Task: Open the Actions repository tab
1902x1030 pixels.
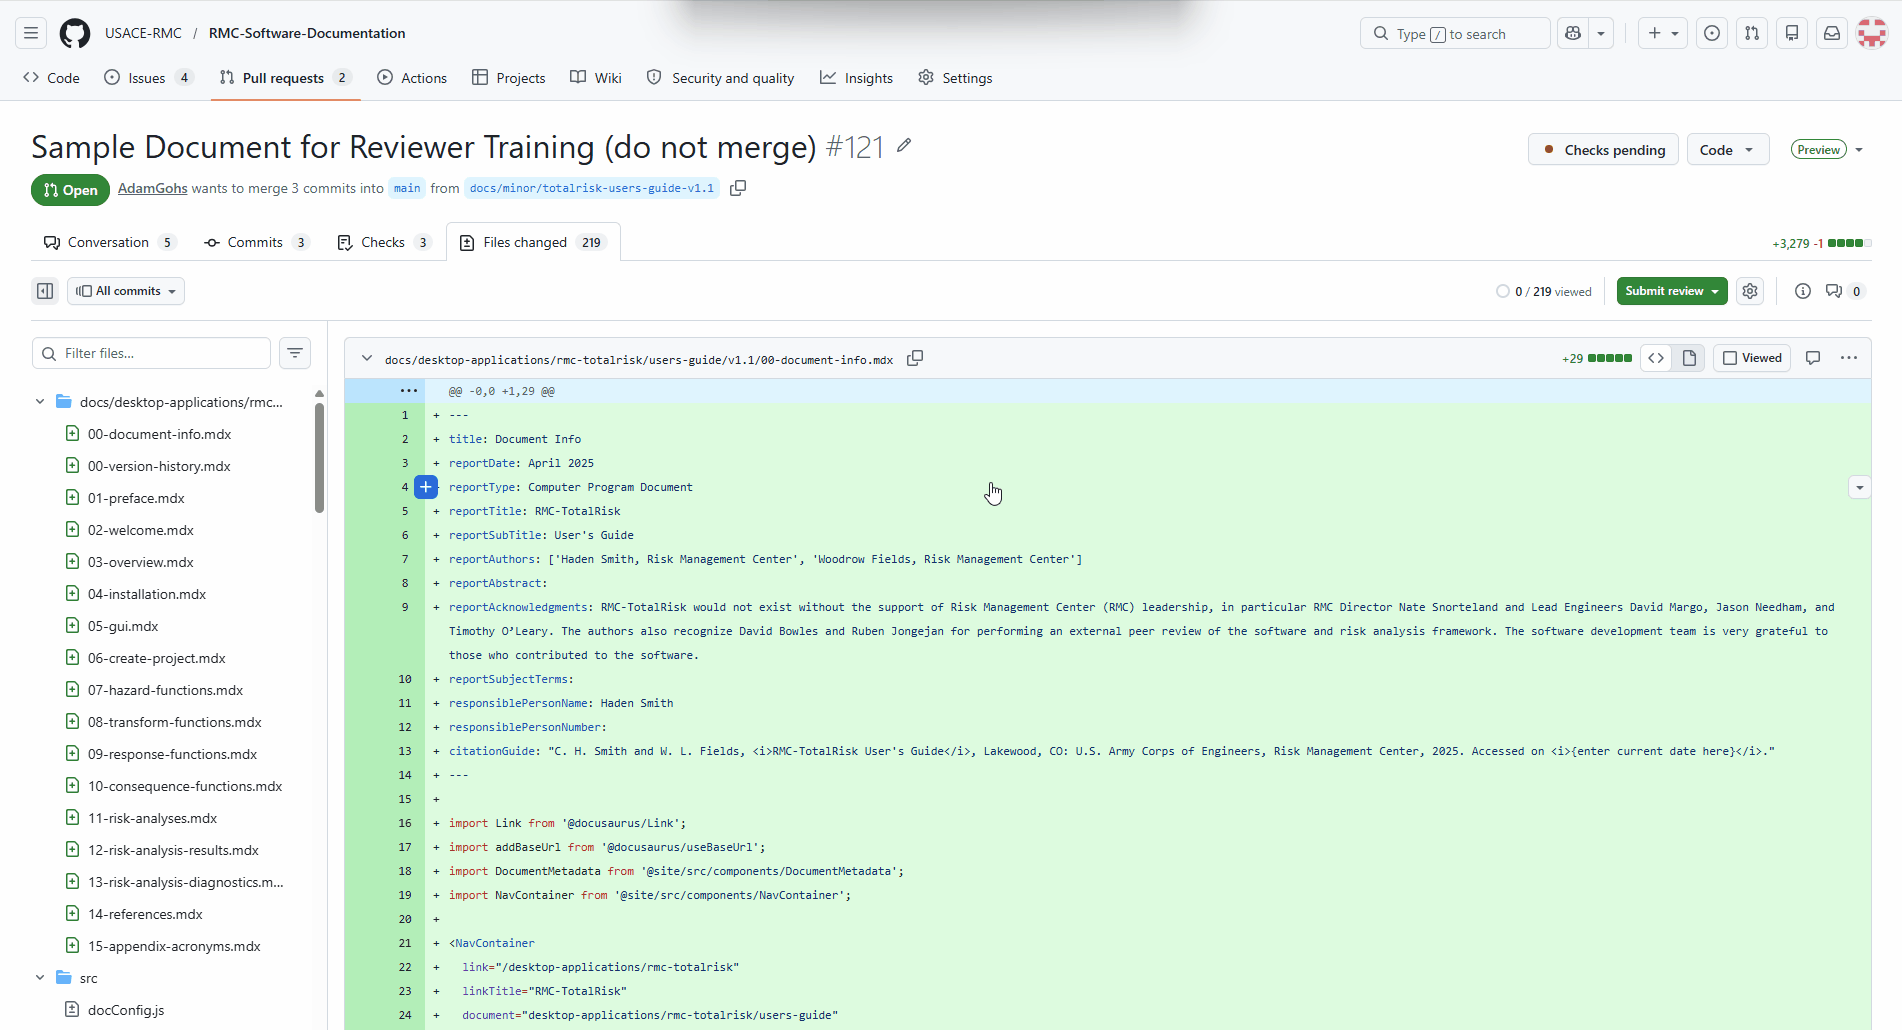Action: pyautogui.click(x=412, y=78)
